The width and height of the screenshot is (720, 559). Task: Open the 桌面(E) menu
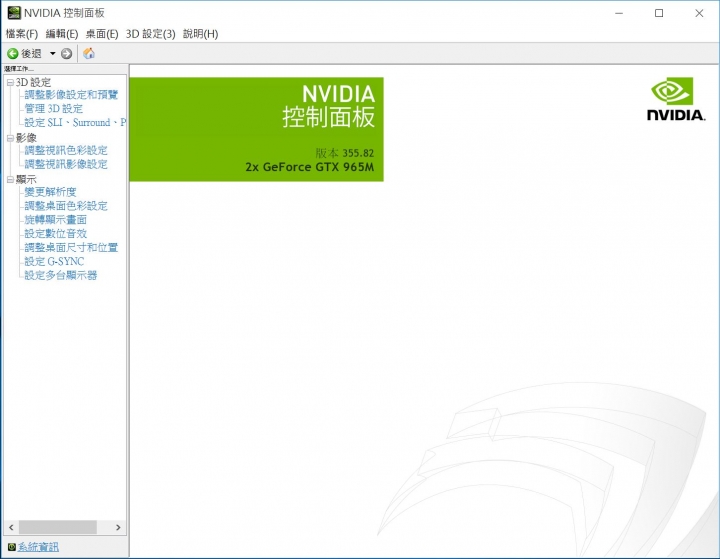tap(102, 34)
